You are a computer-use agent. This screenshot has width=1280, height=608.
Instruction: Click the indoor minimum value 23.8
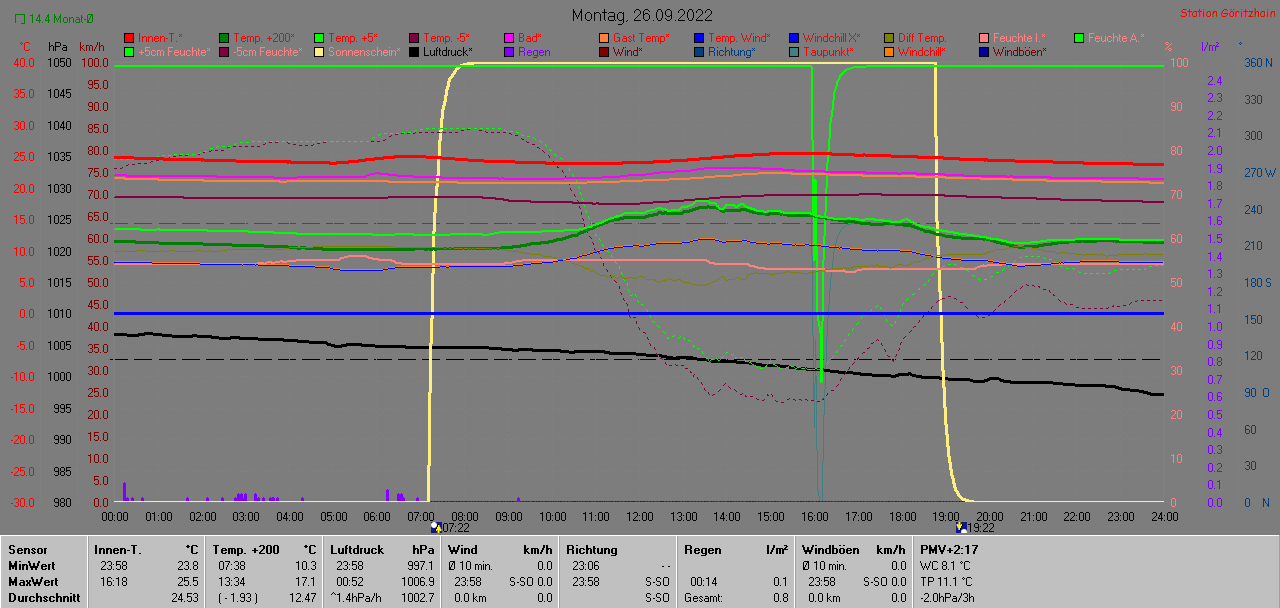coord(188,565)
